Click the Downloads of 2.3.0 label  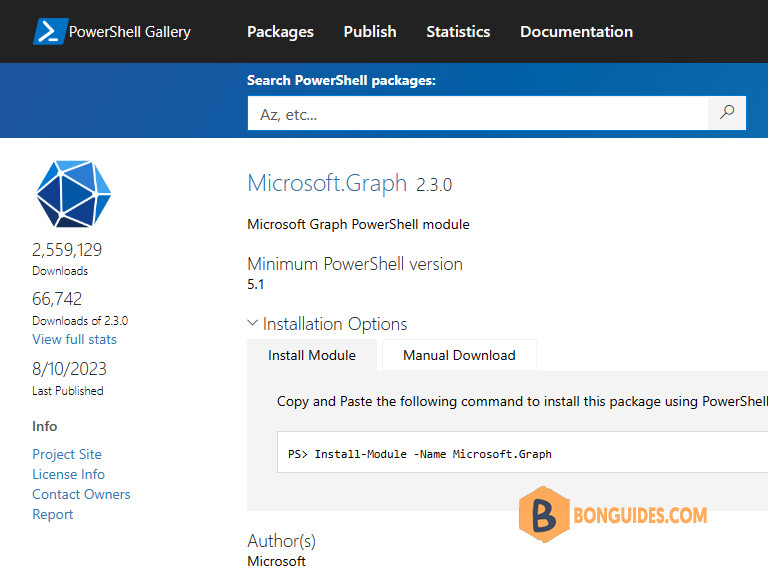80,321
